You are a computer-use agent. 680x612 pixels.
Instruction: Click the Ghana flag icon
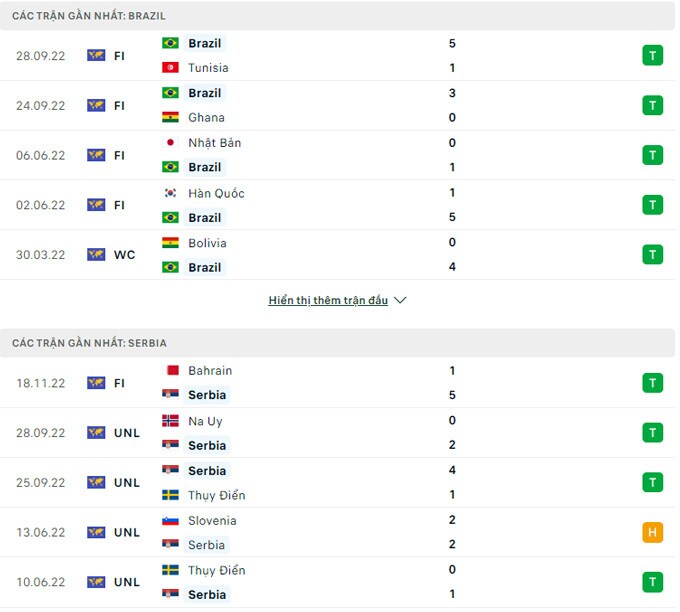tap(170, 117)
